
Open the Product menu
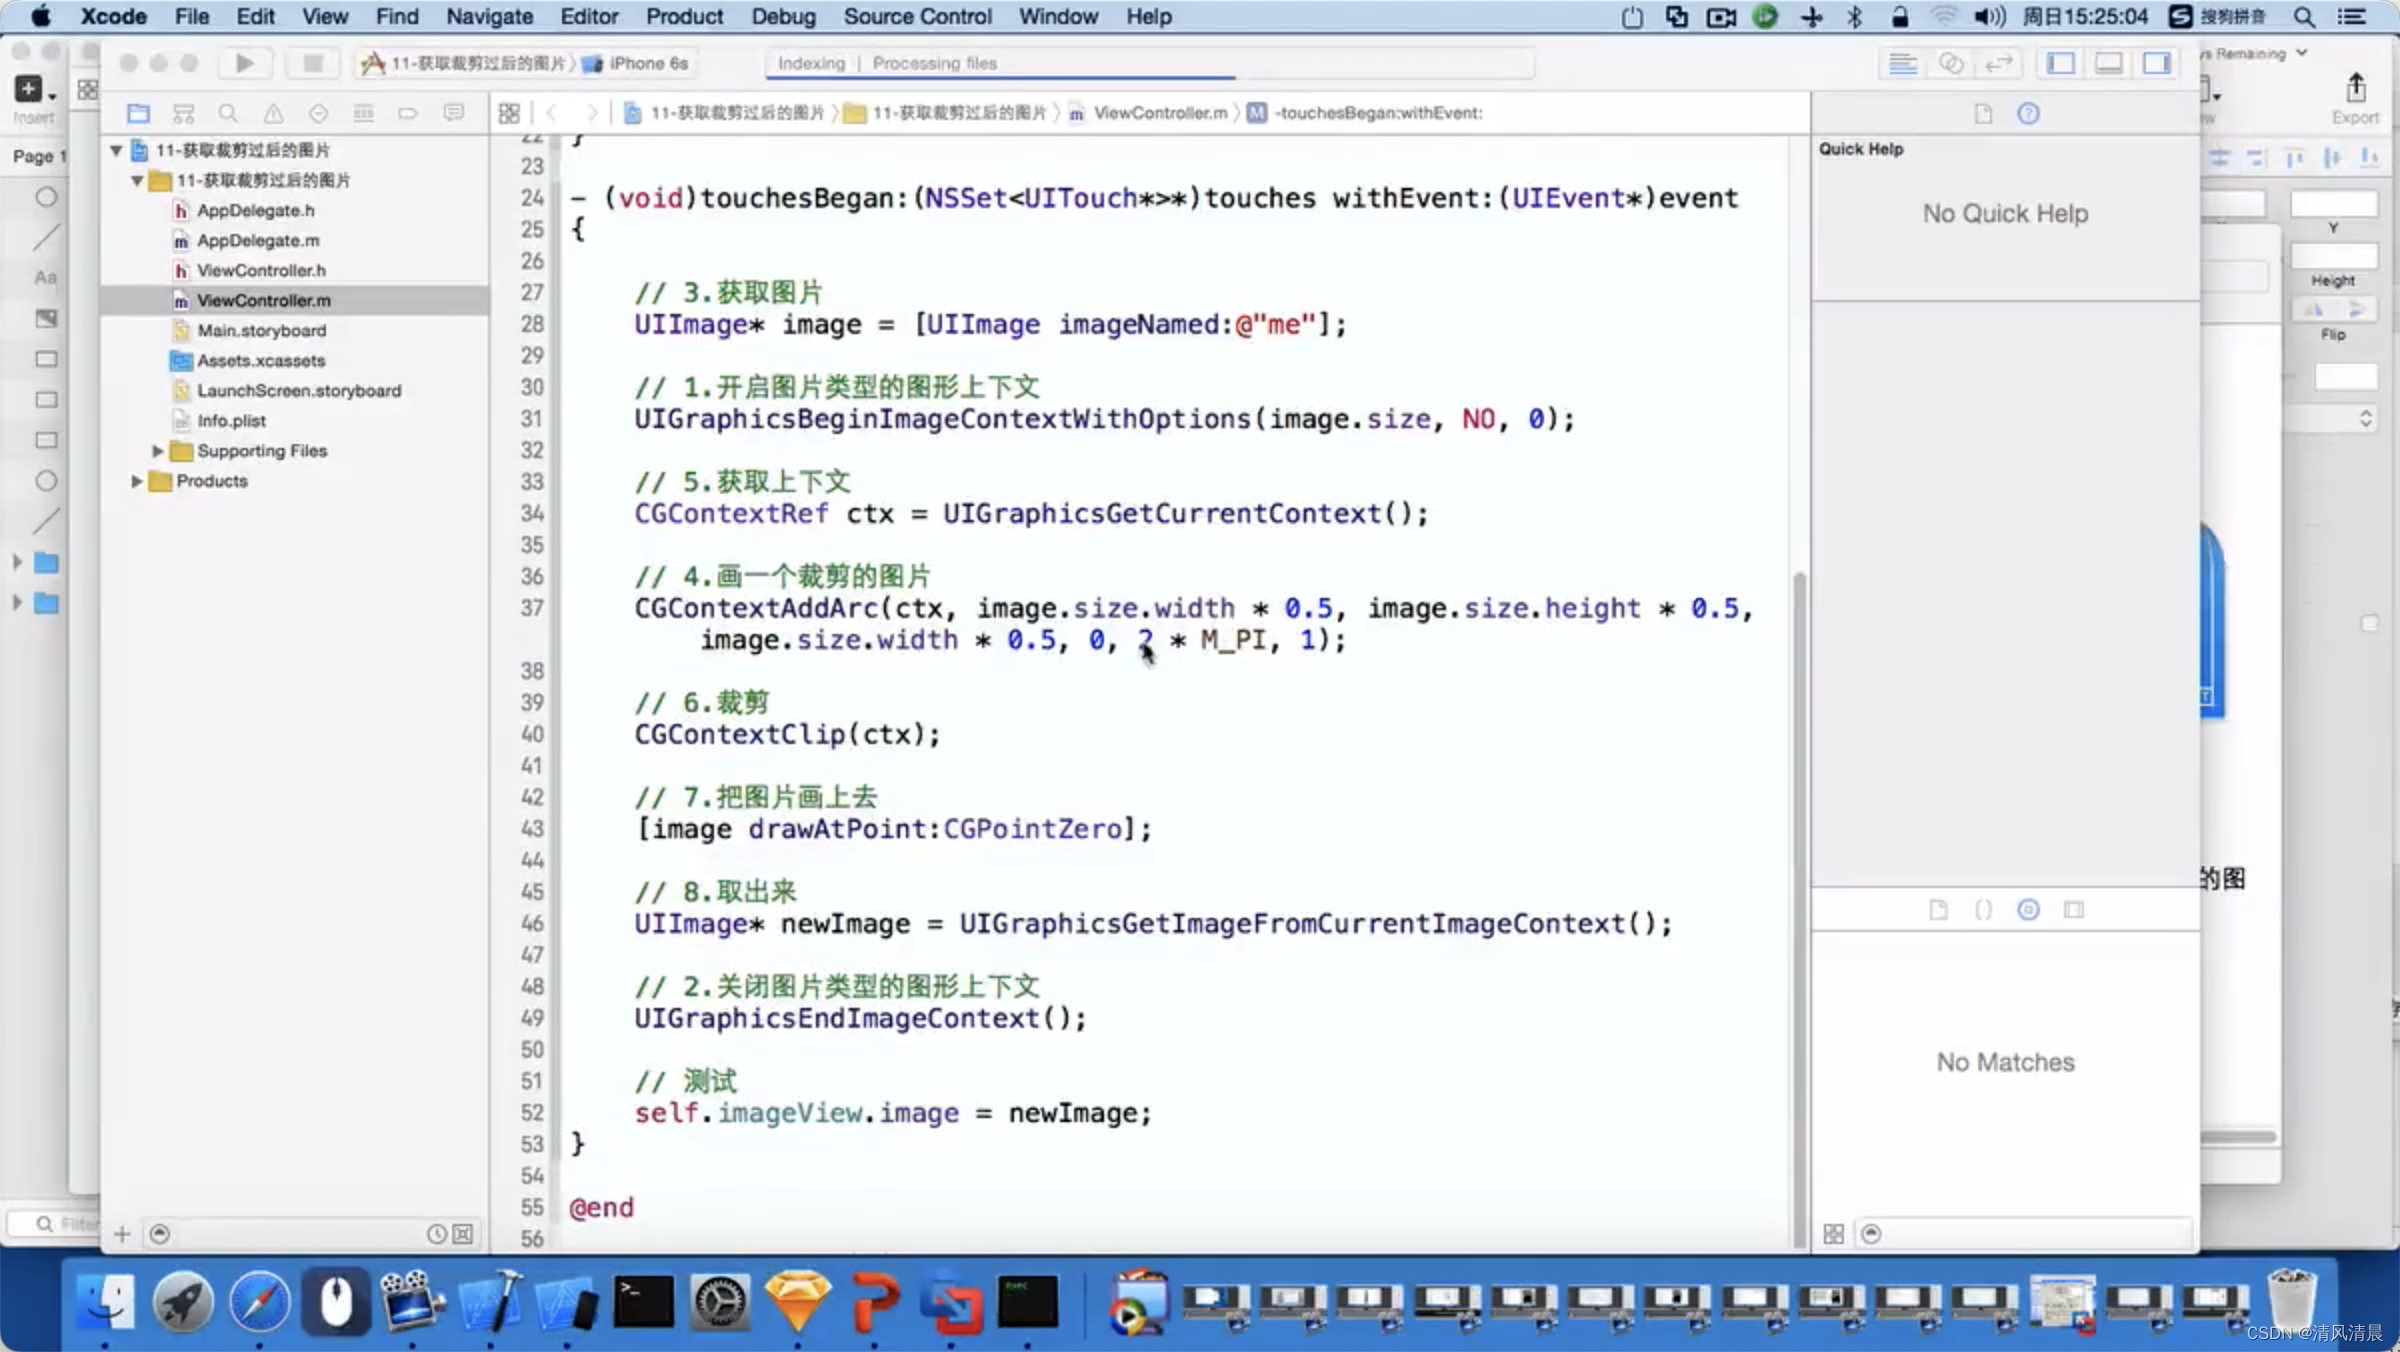pos(684,16)
